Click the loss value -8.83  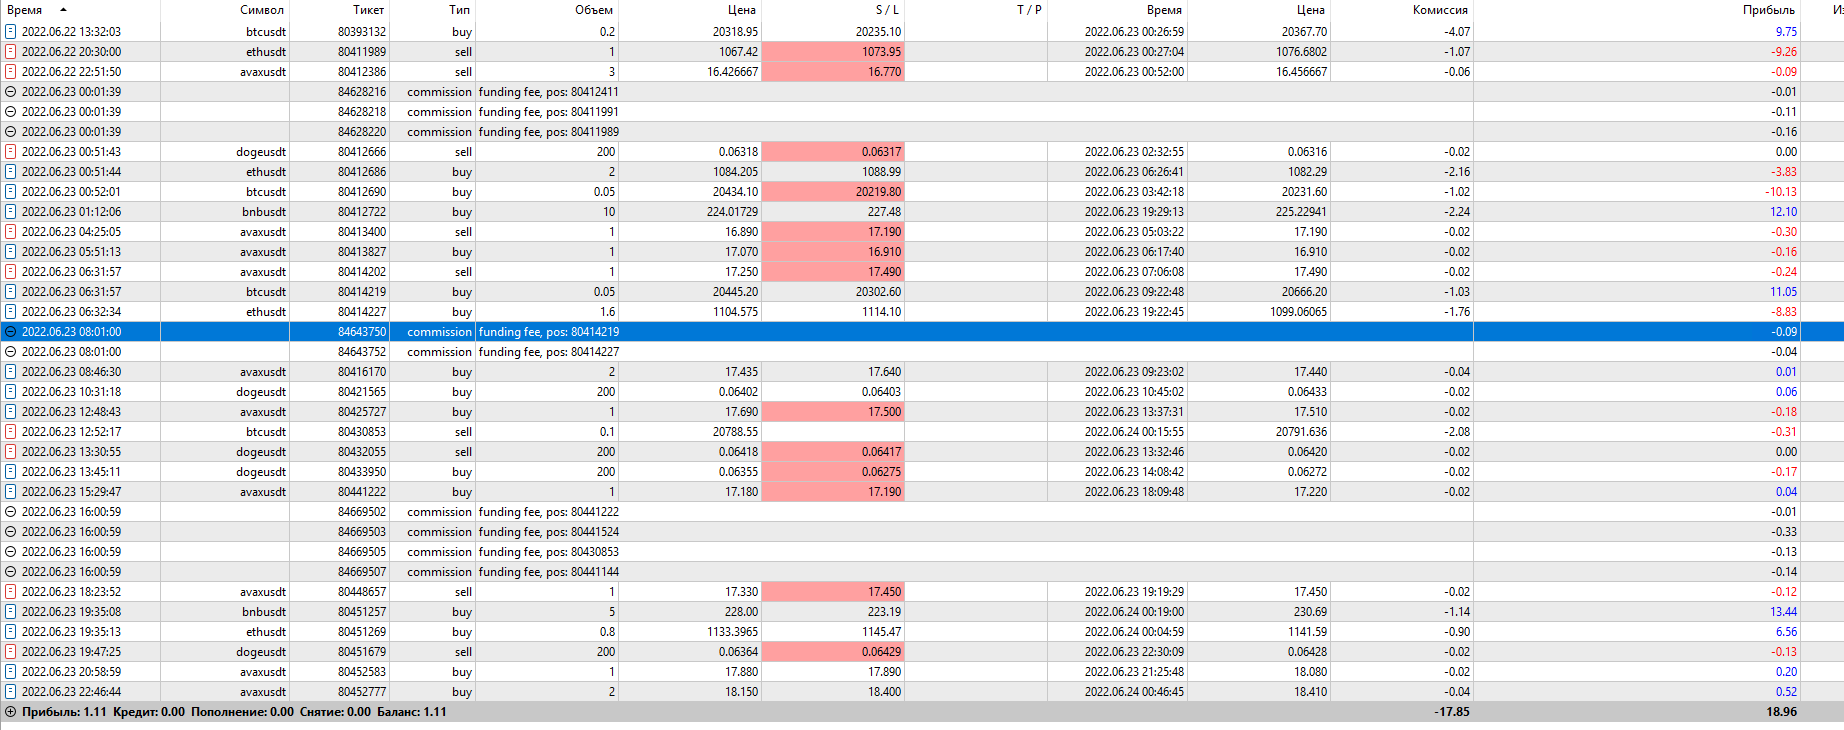(1784, 312)
